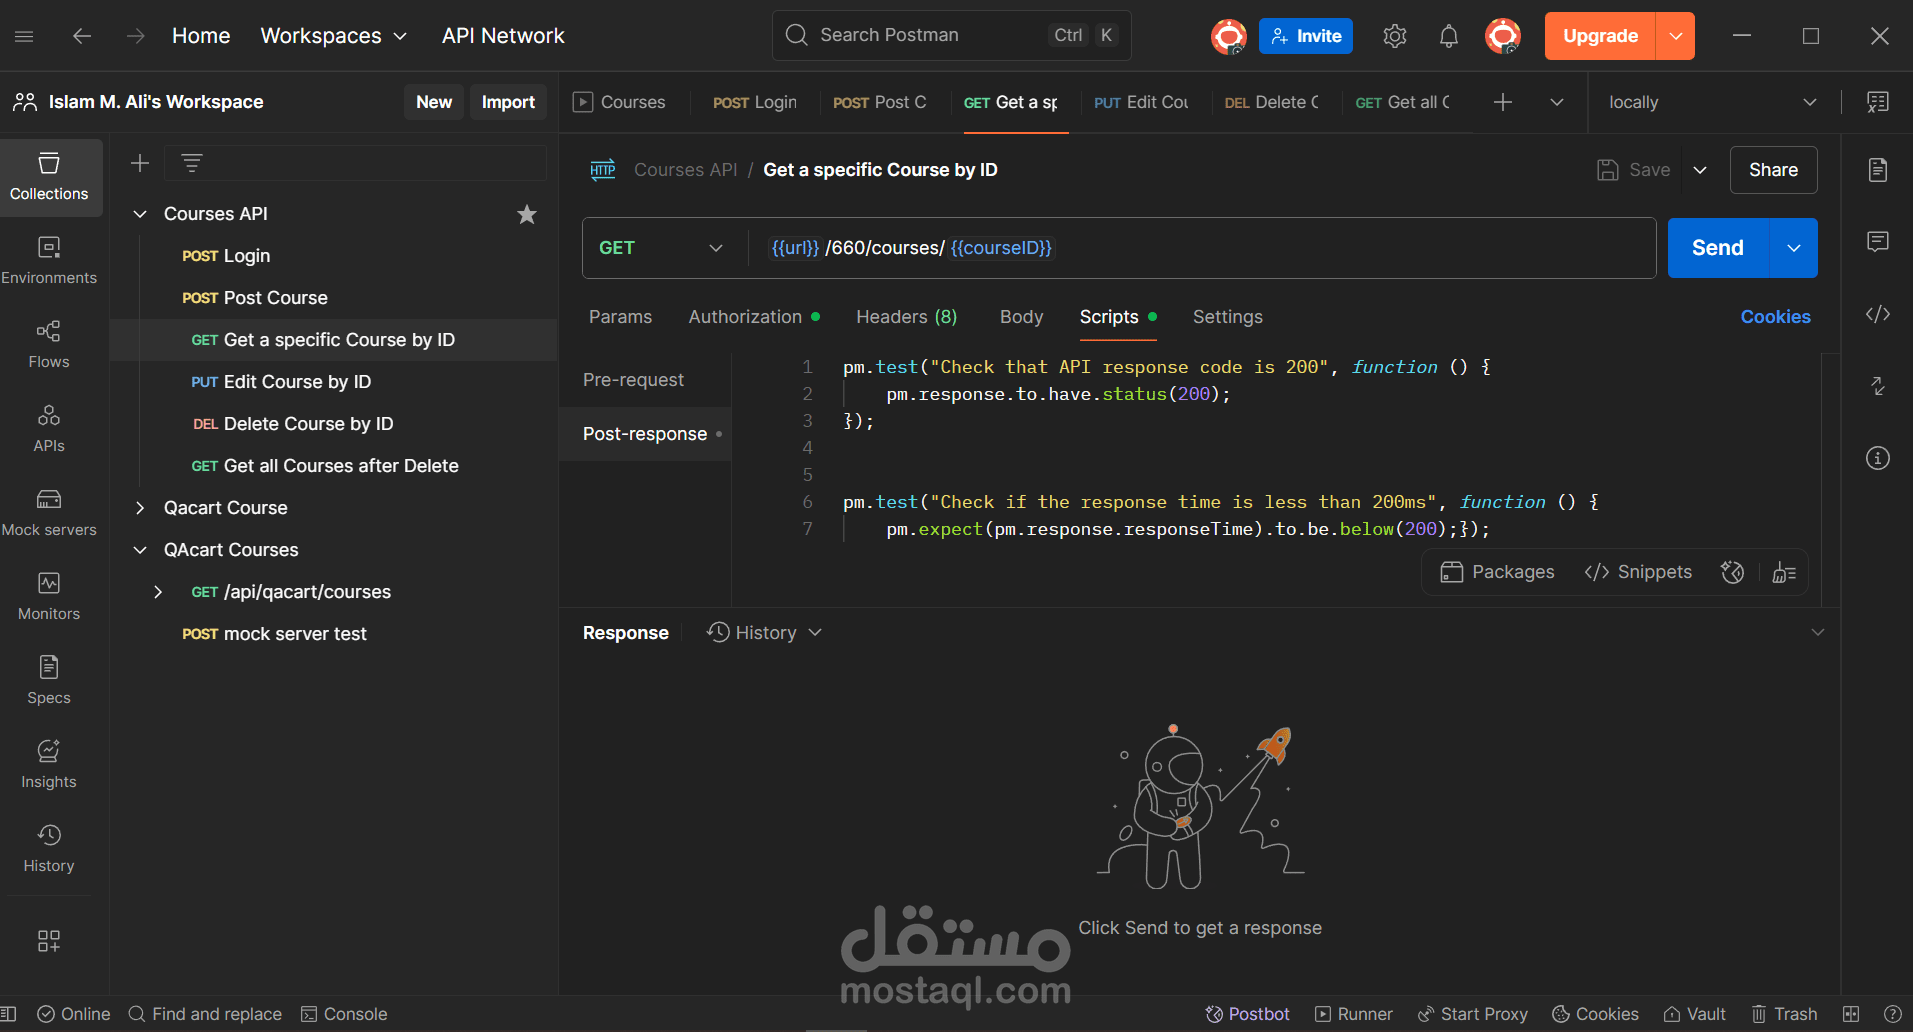Viewport: 1913px width, 1032px height.
Task: Open the environment selector showing locally
Action: (1712, 102)
